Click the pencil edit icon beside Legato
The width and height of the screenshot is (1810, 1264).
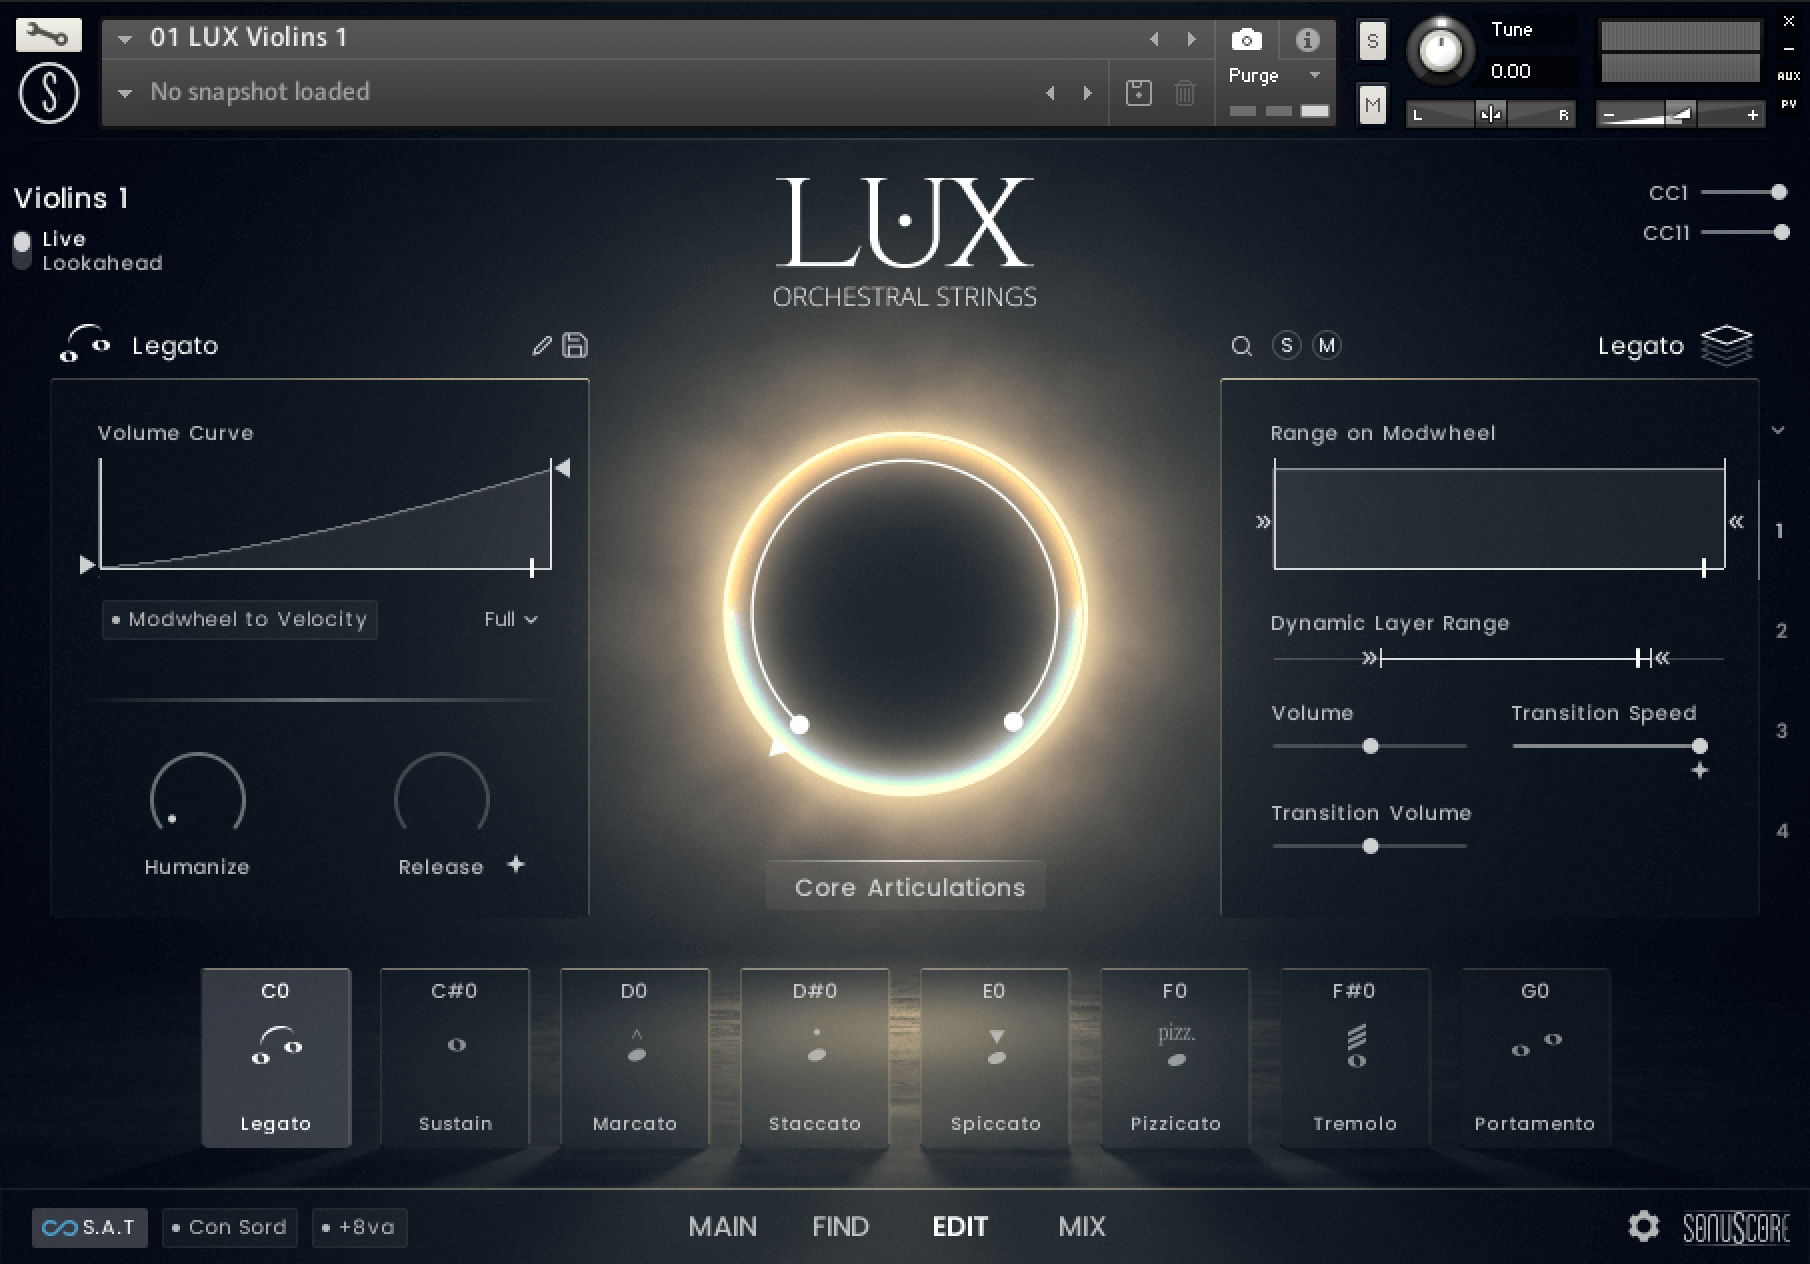541,346
